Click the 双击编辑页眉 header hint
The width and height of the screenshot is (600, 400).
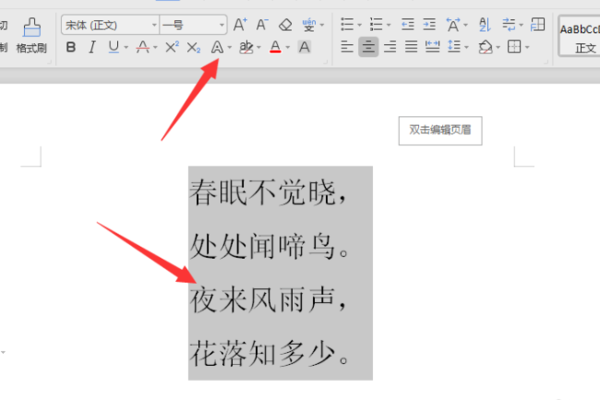point(440,130)
